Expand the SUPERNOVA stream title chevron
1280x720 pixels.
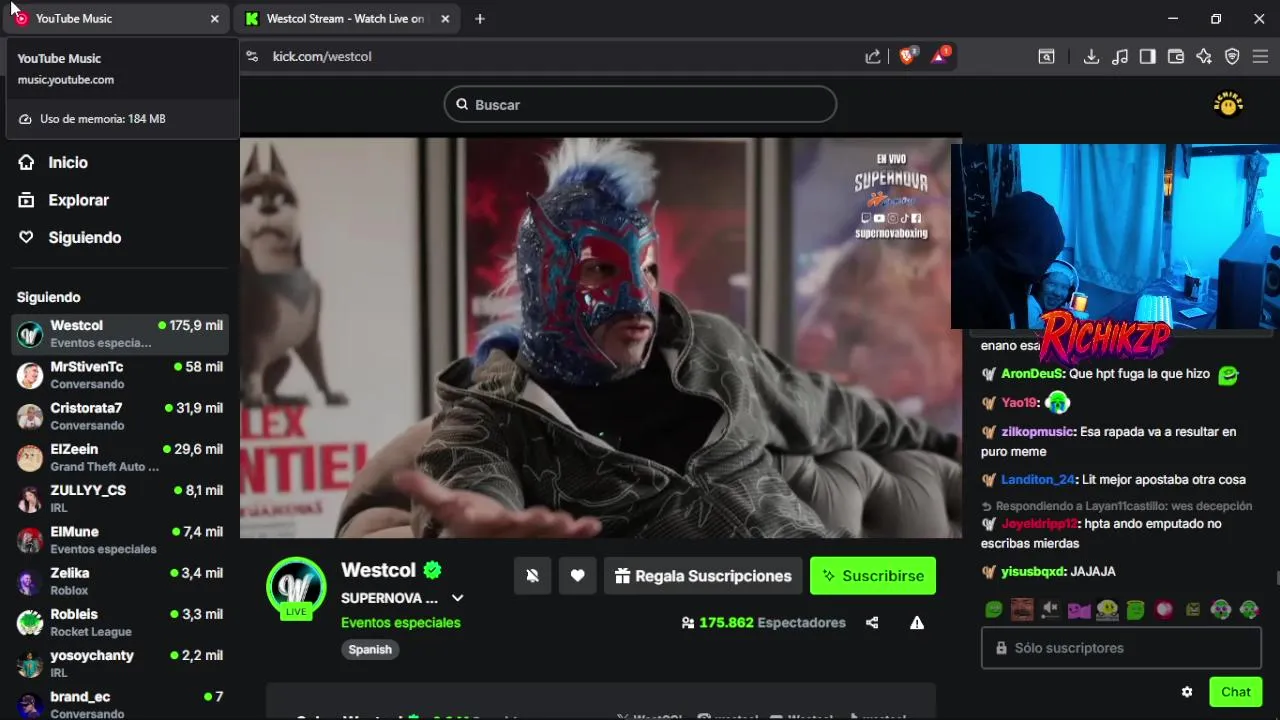[457, 598]
